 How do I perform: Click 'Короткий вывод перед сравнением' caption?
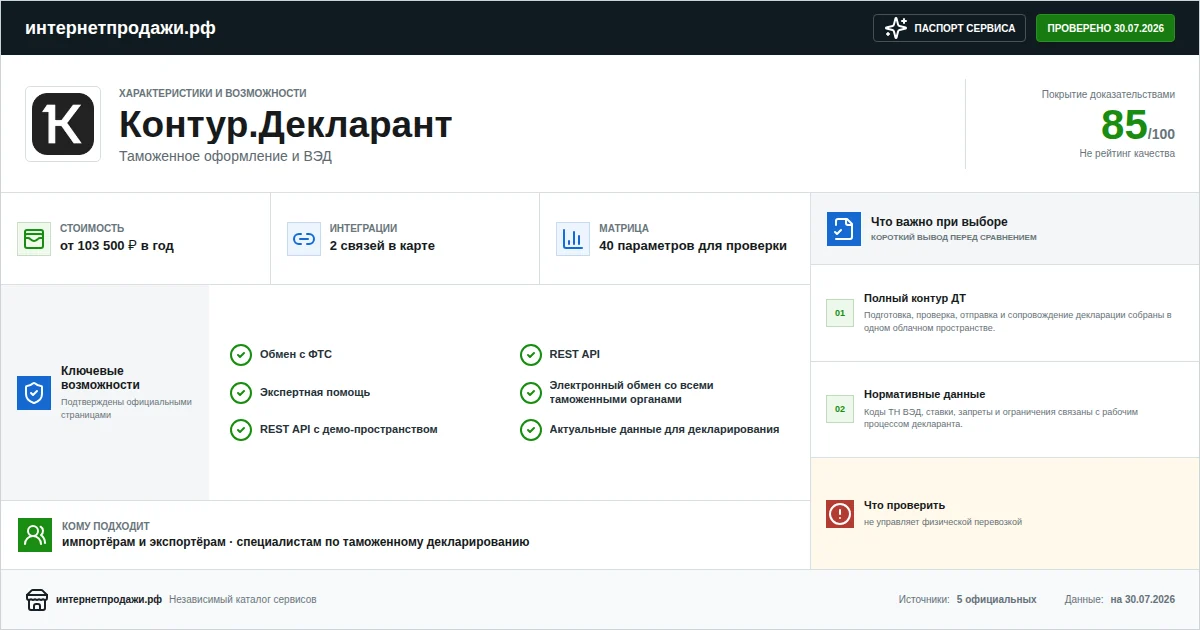click(x=954, y=238)
